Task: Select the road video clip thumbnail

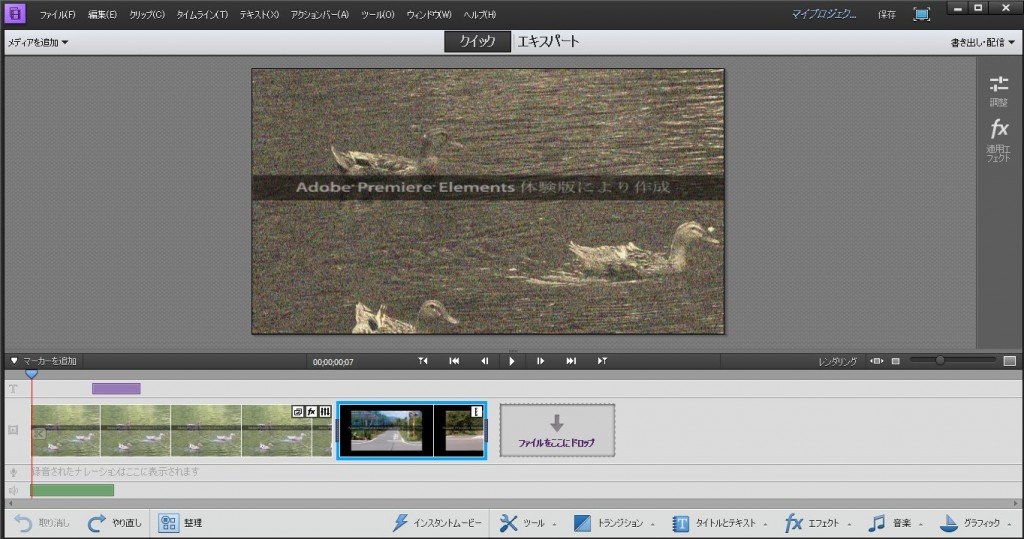Action: click(x=411, y=431)
